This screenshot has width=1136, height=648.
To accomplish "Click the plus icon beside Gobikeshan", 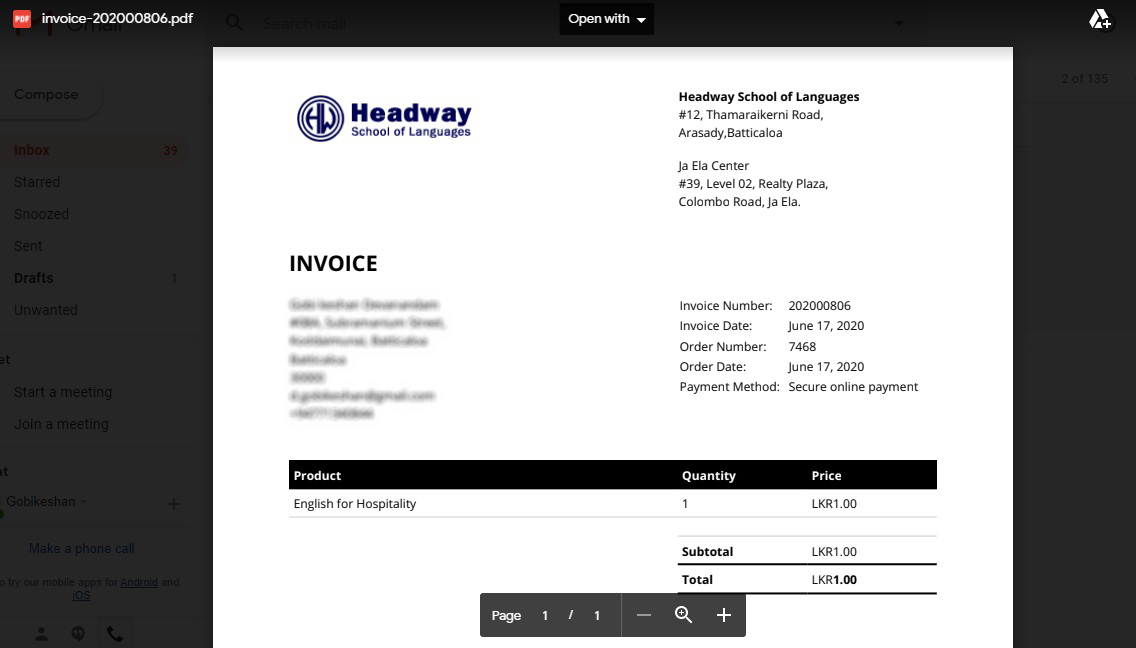I will pyautogui.click(x=174, y=504).
